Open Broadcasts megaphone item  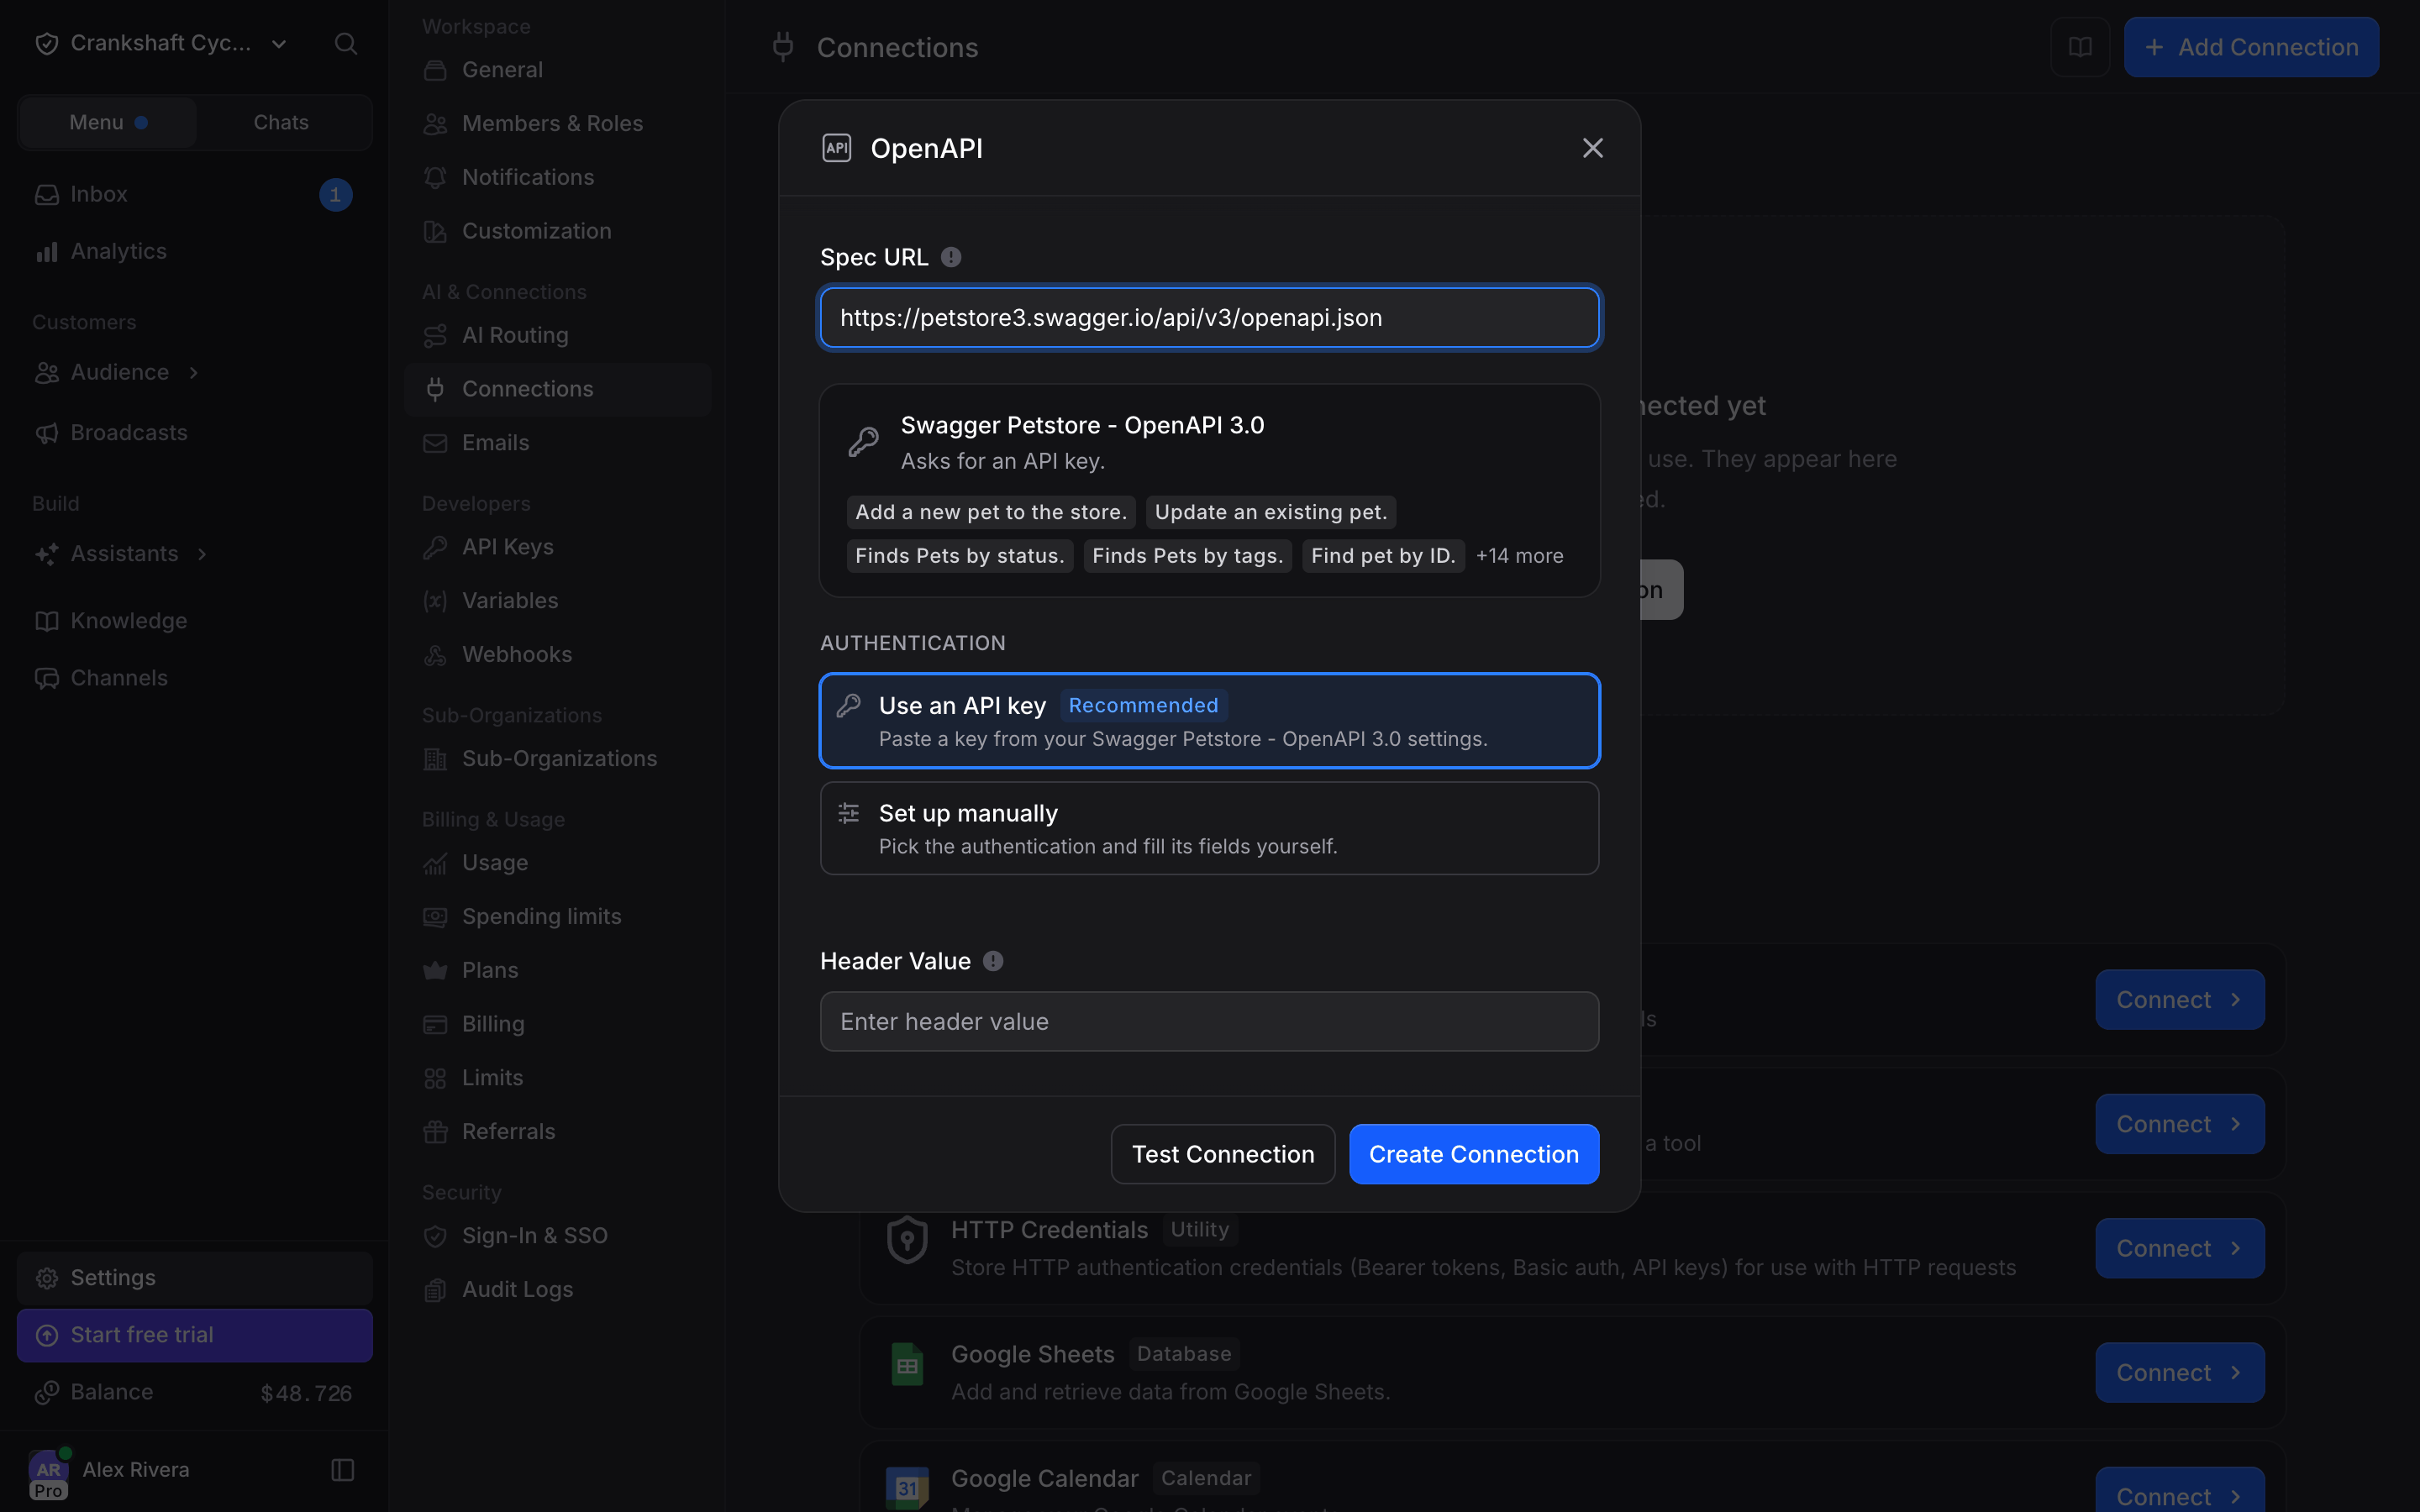[195, 433]
